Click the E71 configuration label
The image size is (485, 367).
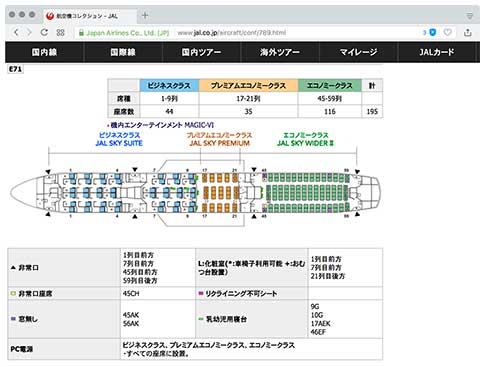(15, 69)
